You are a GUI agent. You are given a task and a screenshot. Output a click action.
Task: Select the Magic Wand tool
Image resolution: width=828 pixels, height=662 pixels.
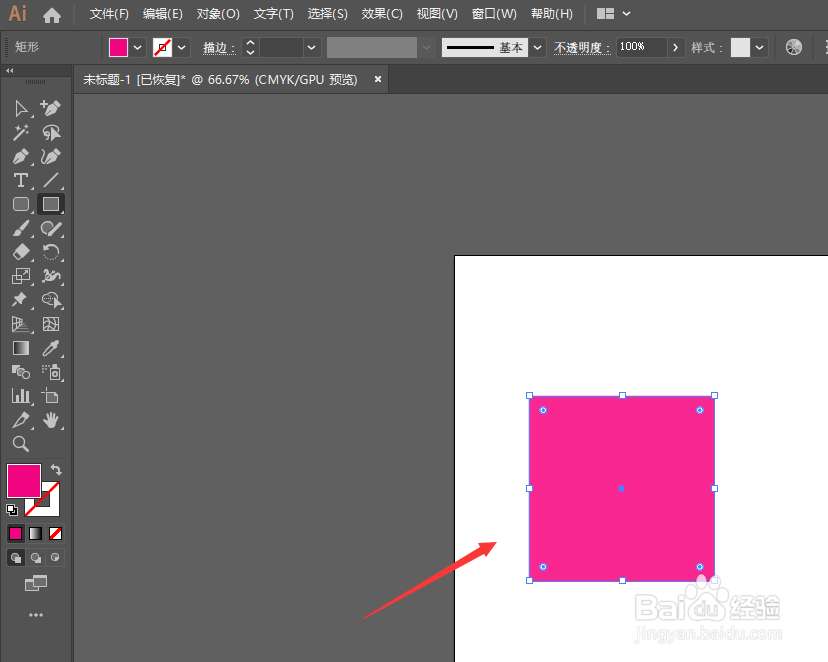click(21, 133)
